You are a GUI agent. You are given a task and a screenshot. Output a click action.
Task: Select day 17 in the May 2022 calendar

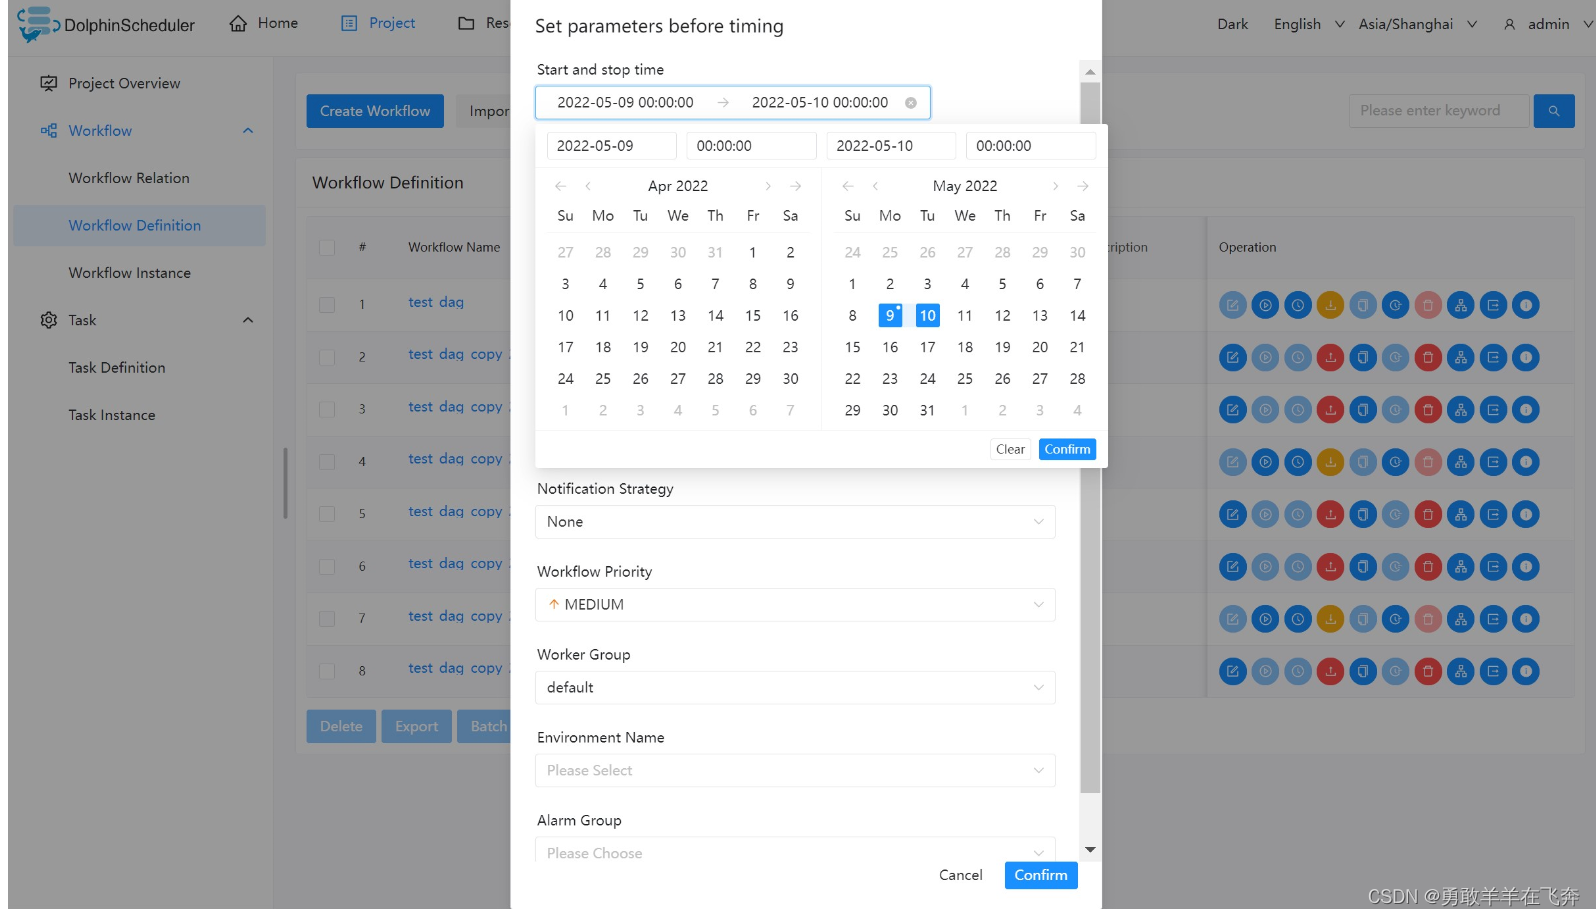(928, 348)
